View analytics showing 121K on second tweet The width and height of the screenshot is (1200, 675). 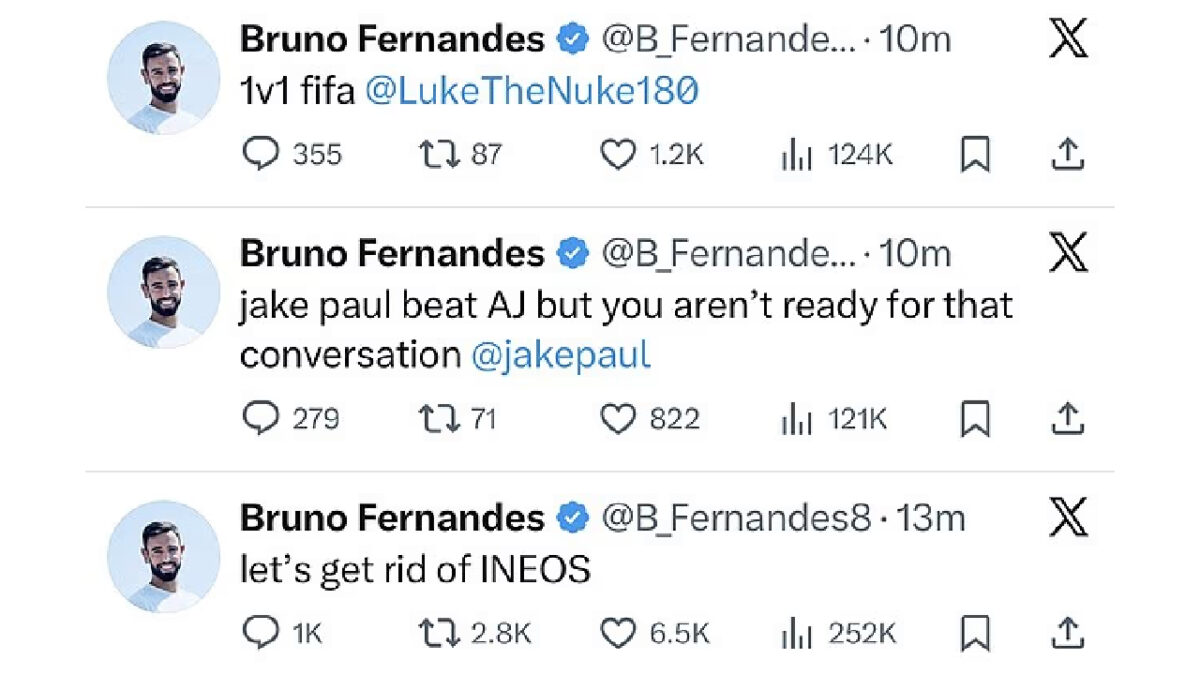coord(795,420)
